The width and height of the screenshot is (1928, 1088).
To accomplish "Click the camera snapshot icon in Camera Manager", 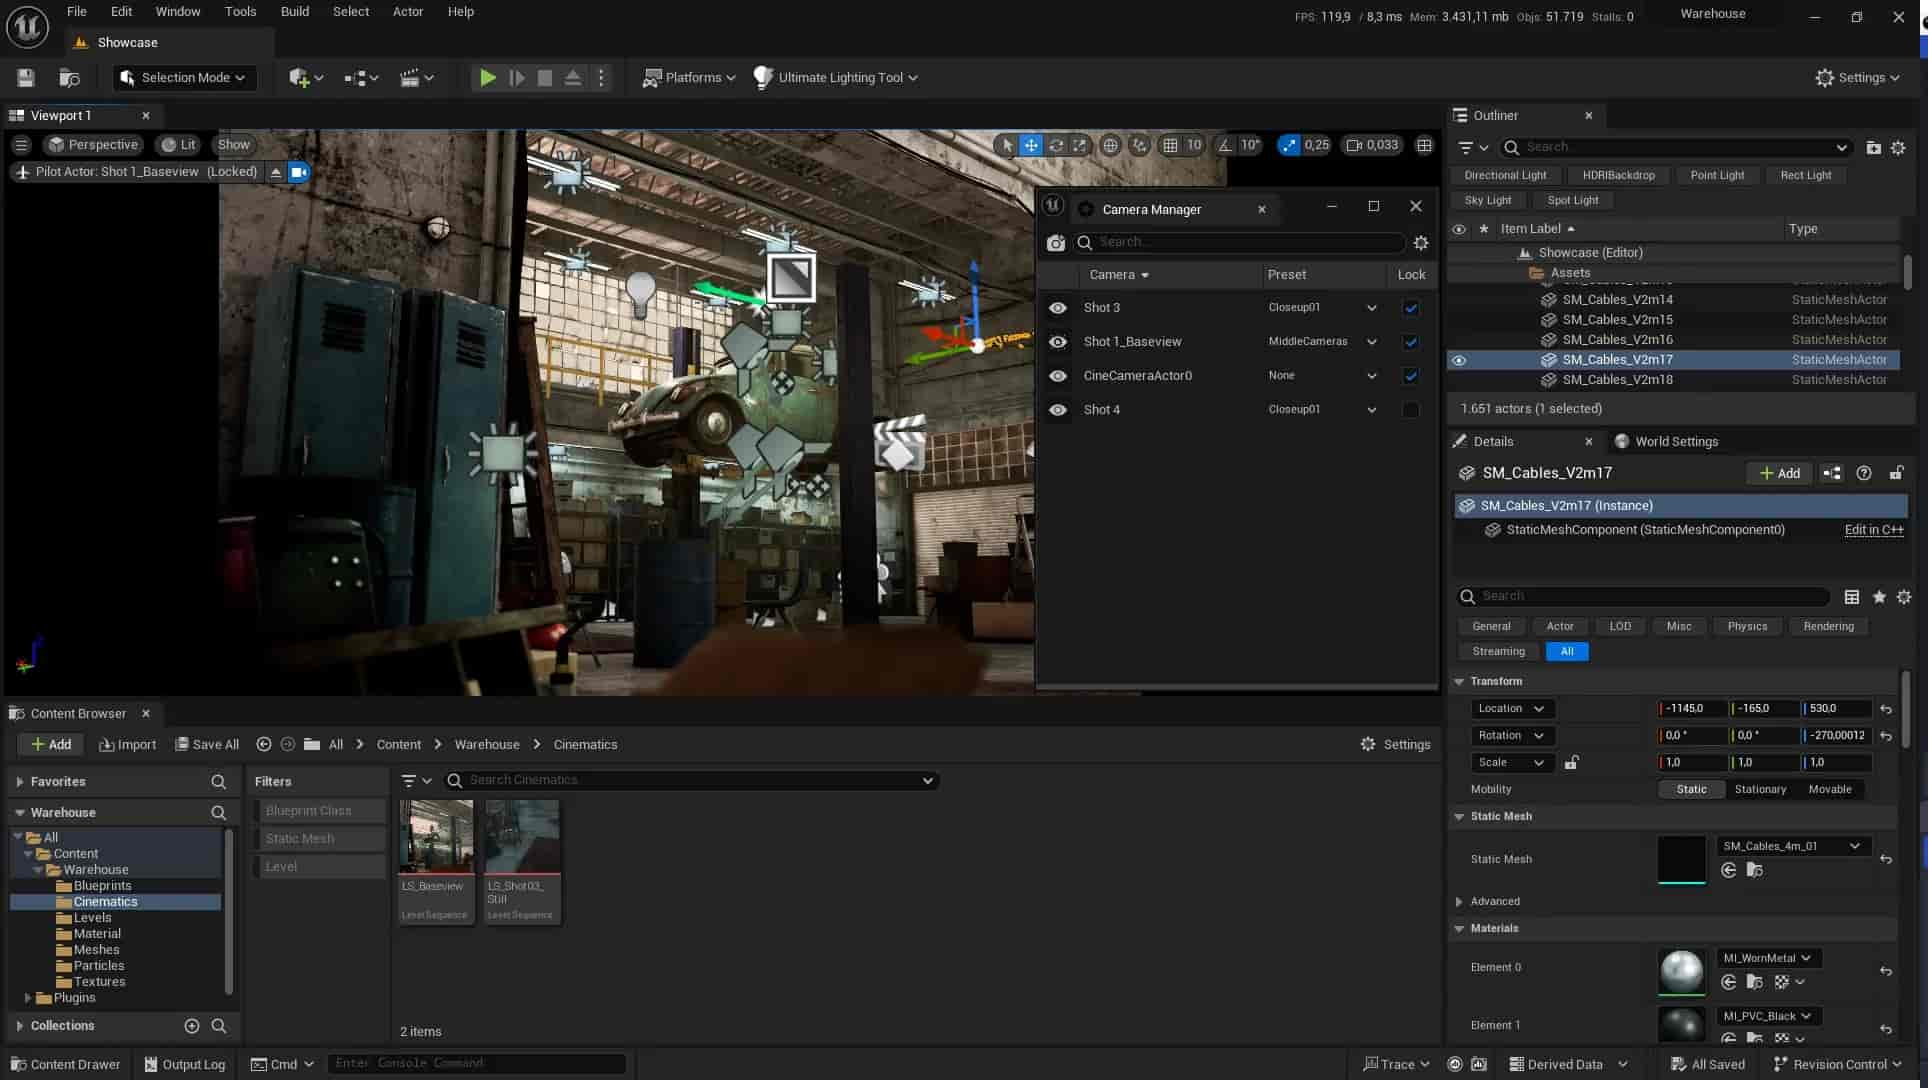I will [x=1056, y=243].
